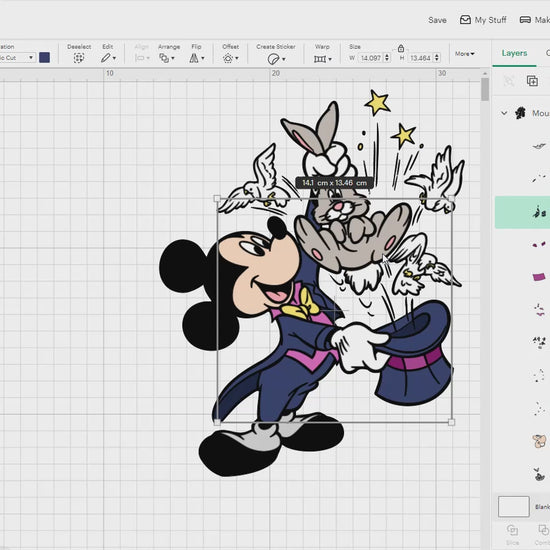Click the Mouse group silhouette icon
This screenshot has height=550, width=550.
point(520,113)
